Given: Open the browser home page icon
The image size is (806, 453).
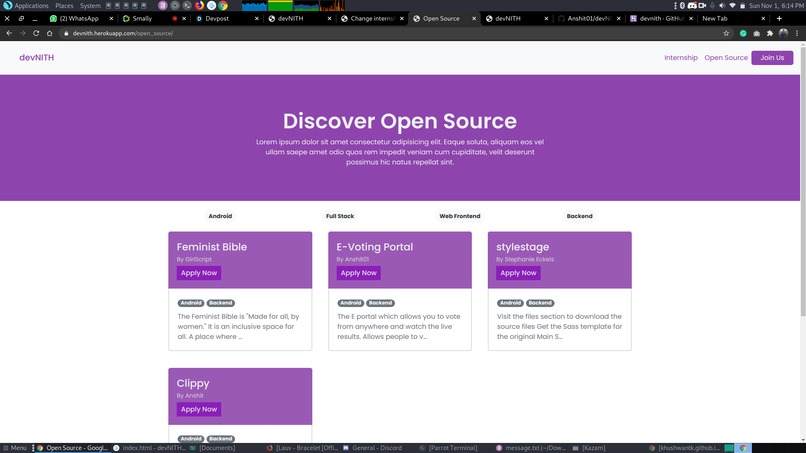Looking at the screenshot, I should click(x=49, y=33).
